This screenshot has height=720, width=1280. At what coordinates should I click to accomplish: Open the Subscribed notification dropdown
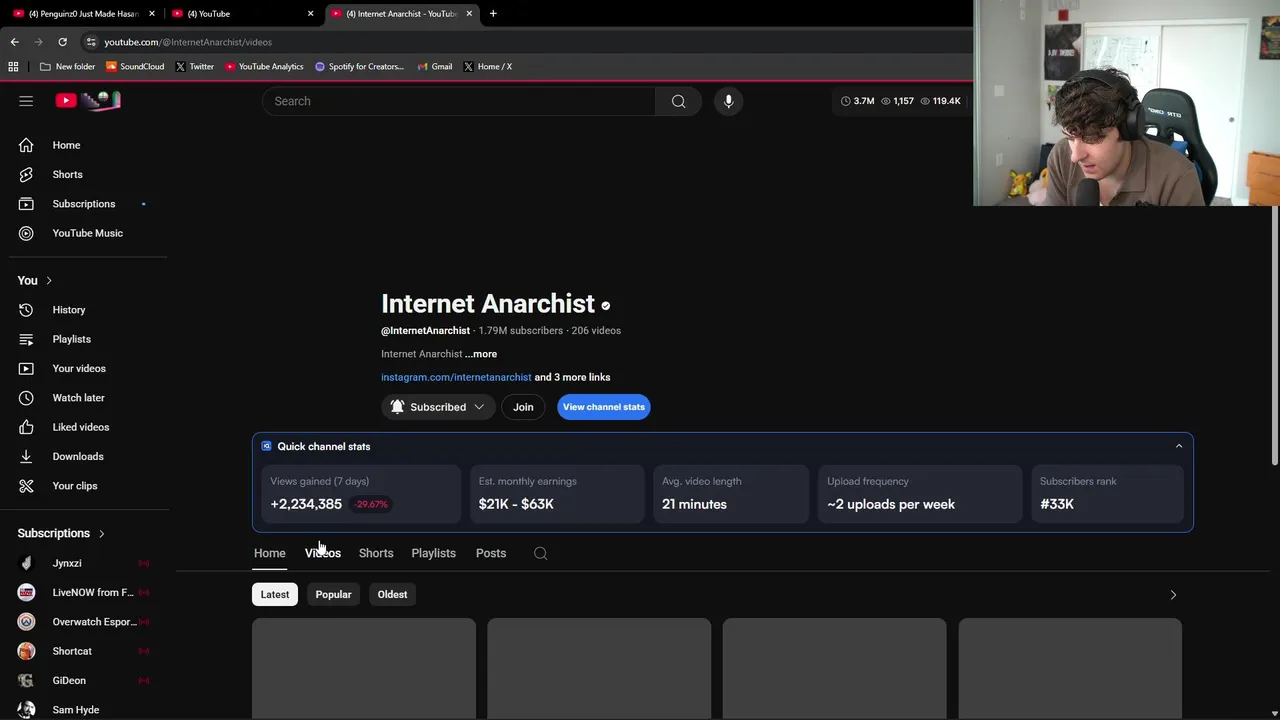pyautogui.click(x=437, y=407)
